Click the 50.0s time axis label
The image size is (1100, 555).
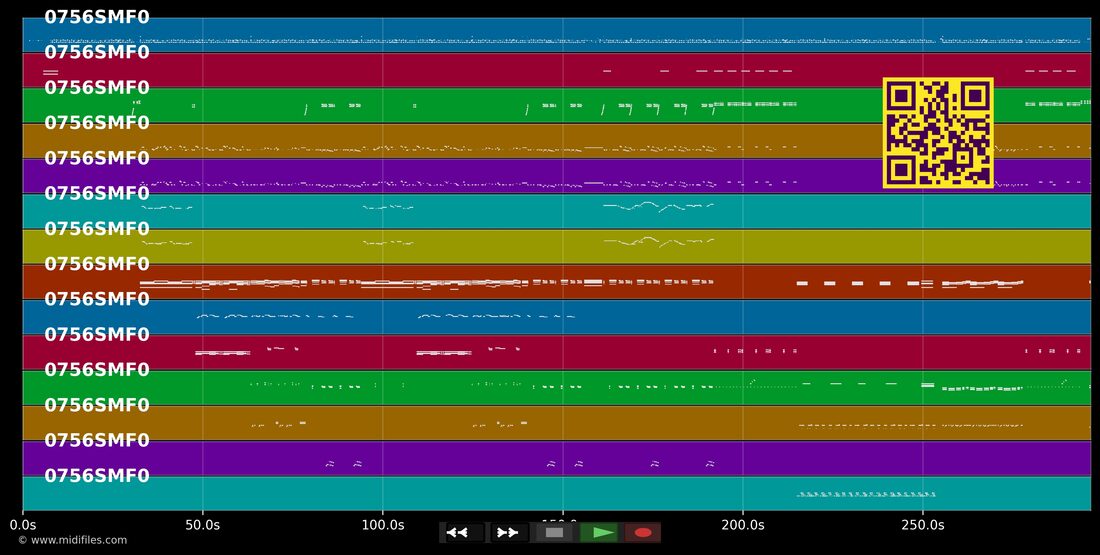203,524
